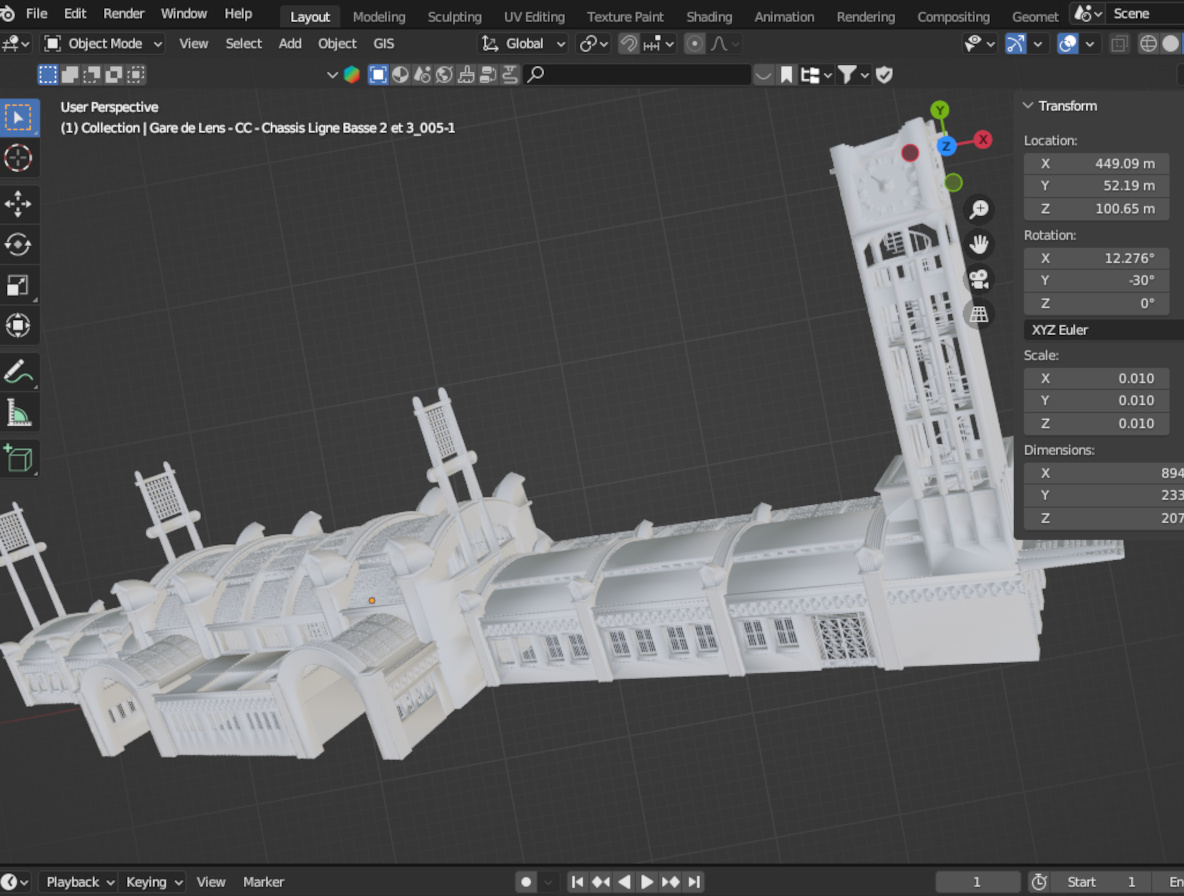Click the globe asset type icon

click(x=444, y=75)
